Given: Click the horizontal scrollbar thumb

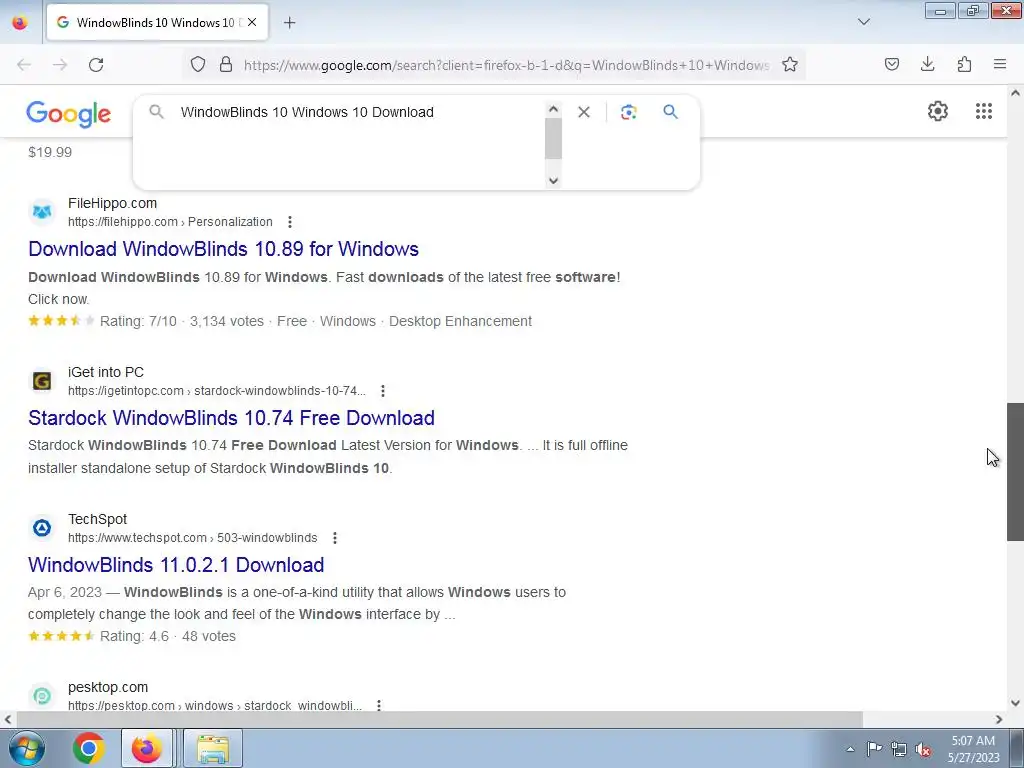Looking at the screenshot, I should click(440, 719).
